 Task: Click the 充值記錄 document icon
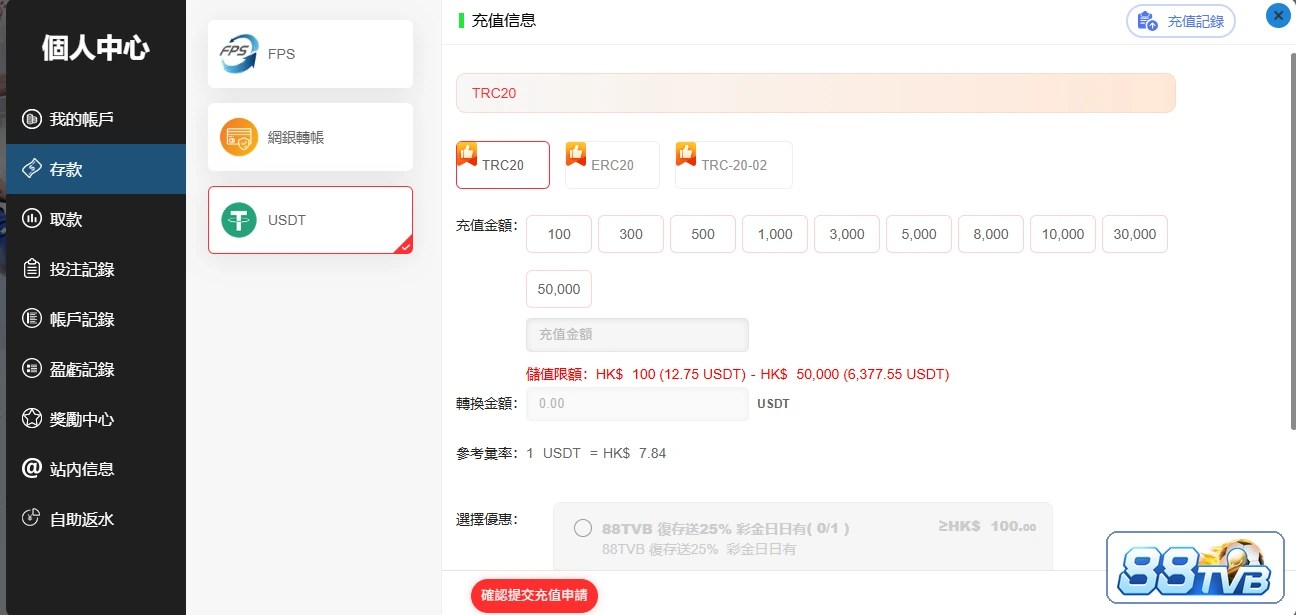pos(1148,21)
